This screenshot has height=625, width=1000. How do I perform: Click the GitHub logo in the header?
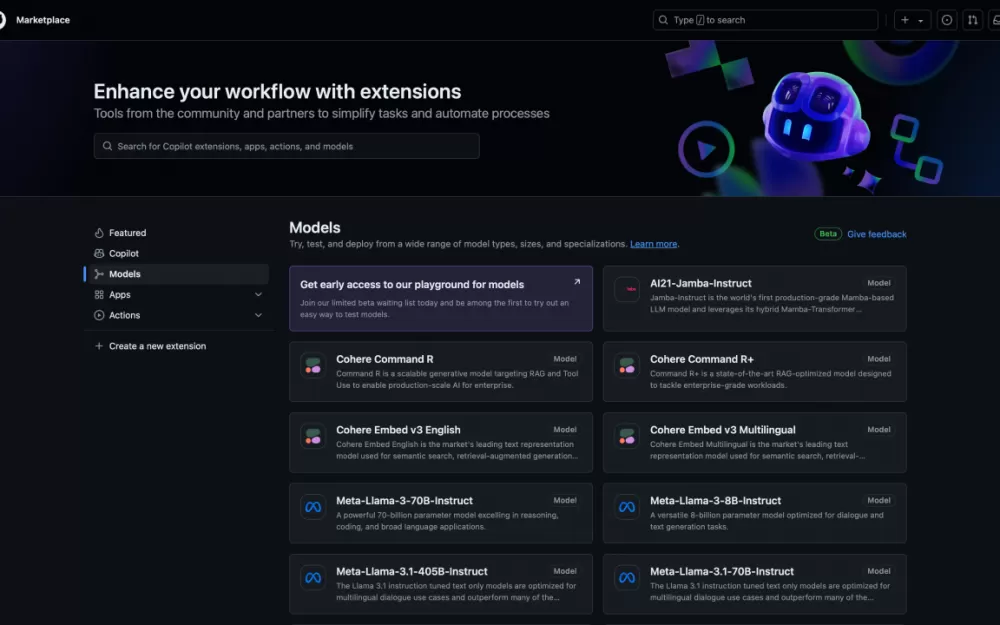(2, 20)
